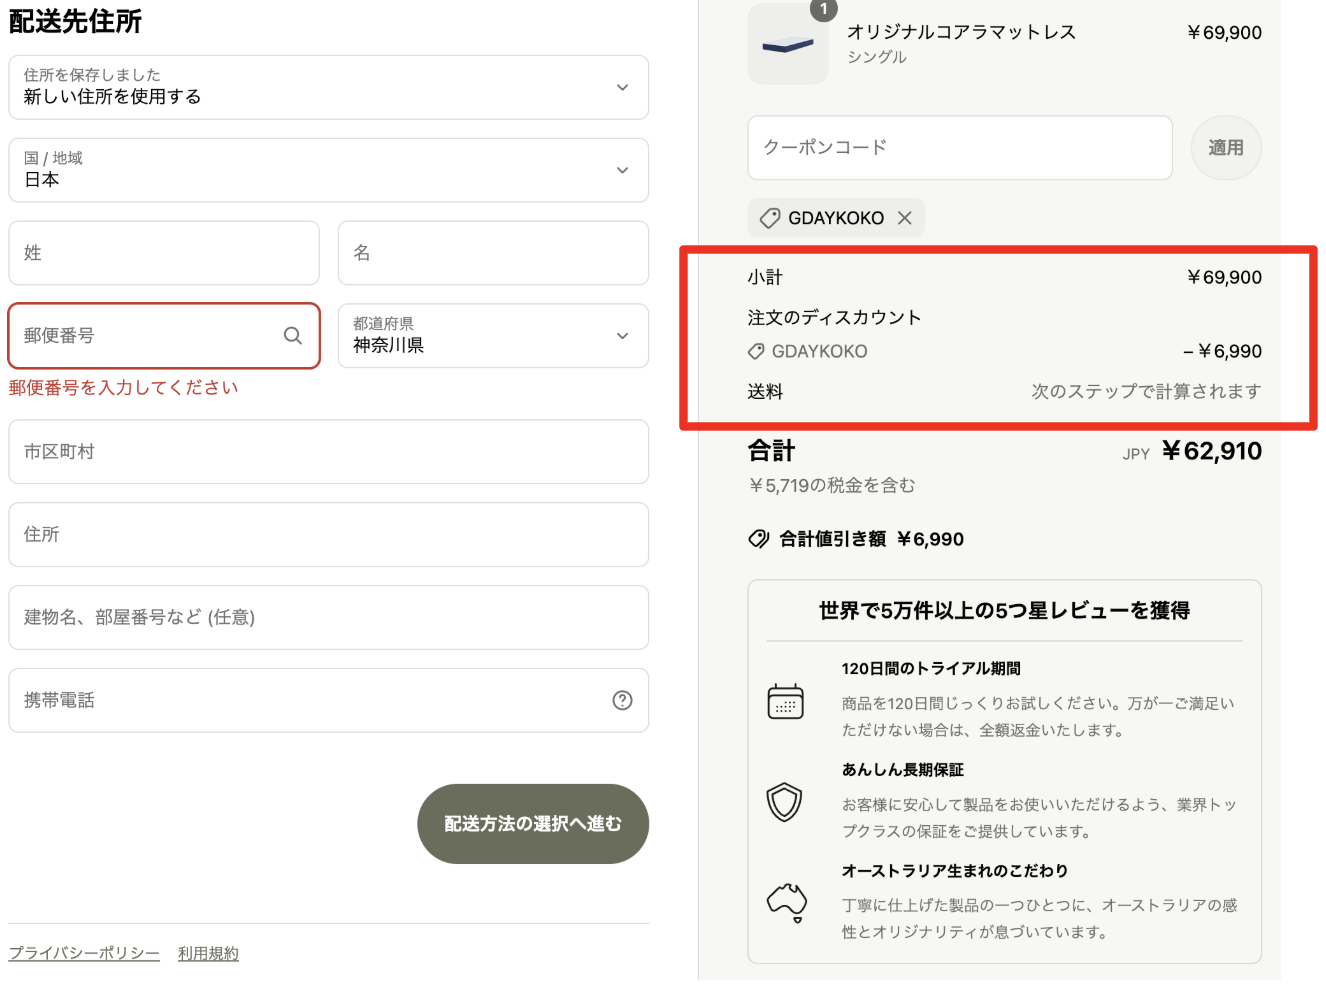Focus the street address (住所) field
Screen dimensions: 1326x1004
[x=329, y=535]
